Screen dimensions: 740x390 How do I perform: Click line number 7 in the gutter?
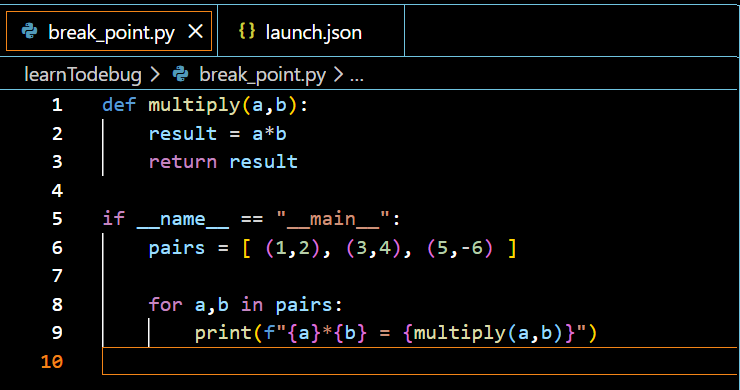click(x=57, y=276)
